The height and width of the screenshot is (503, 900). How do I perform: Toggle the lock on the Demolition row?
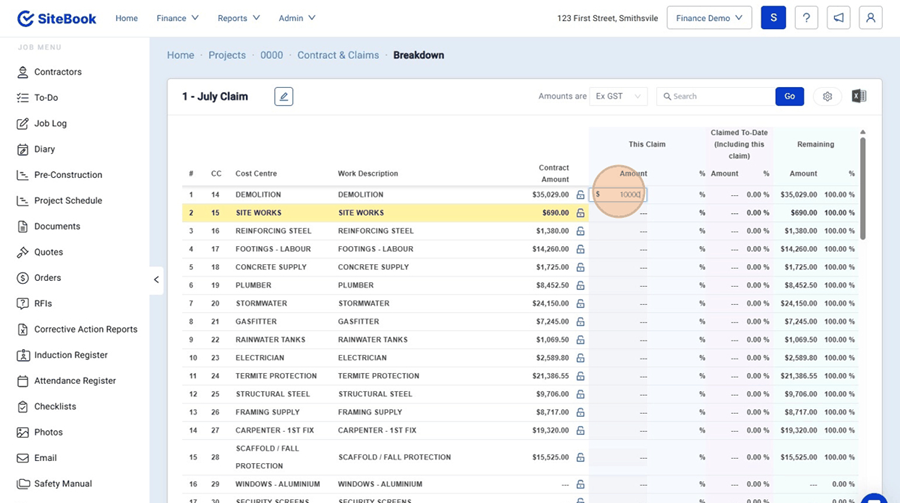click(580, 195)
